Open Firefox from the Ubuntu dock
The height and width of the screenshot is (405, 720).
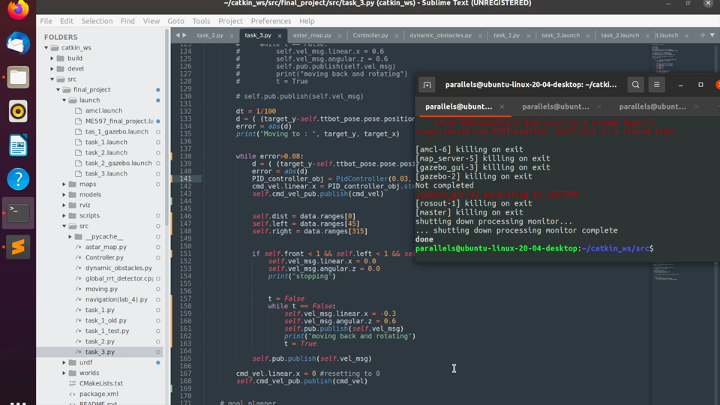(x=18, y=12)
